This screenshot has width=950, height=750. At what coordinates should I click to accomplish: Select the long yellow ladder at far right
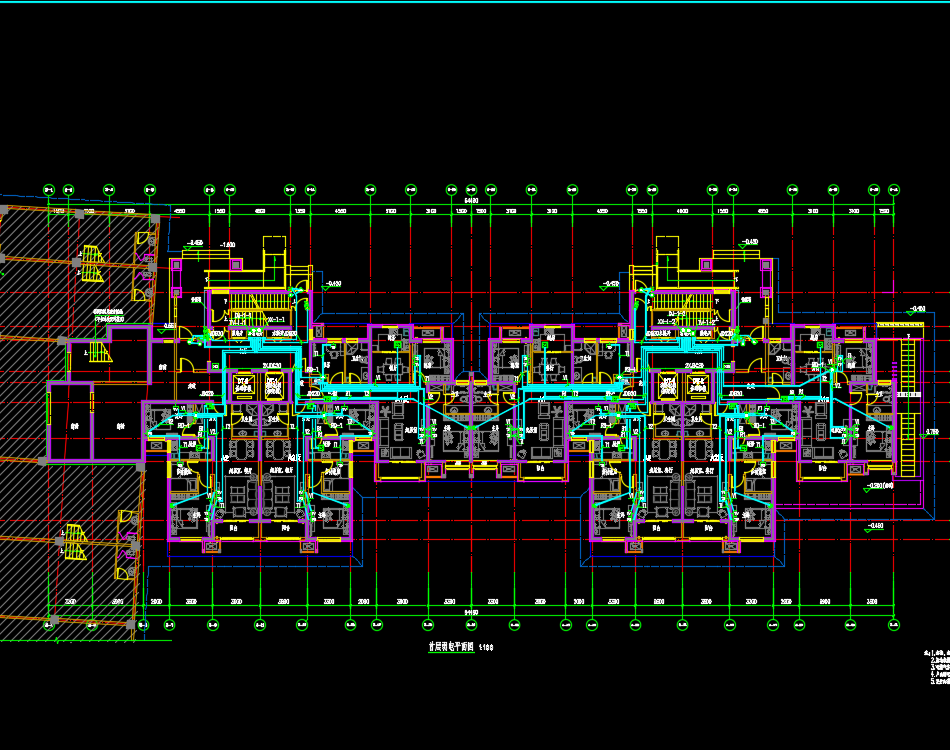pos(907,410)
